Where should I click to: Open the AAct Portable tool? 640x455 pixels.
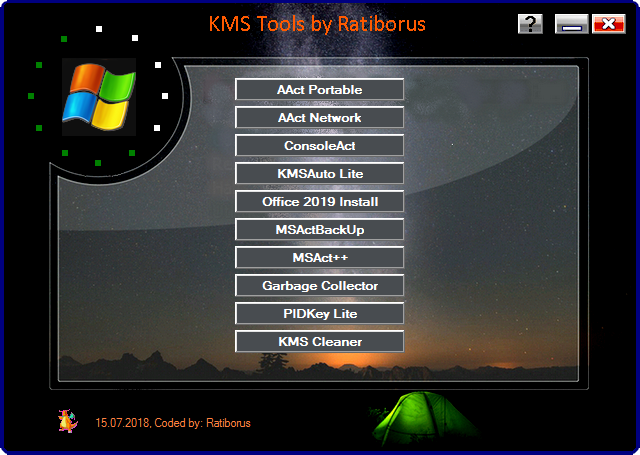(x=319, y=90)
